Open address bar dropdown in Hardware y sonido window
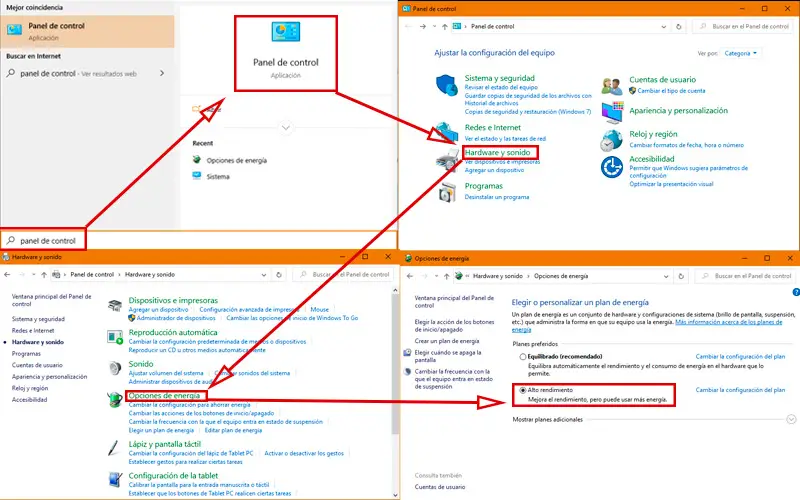 coord(264,274)
